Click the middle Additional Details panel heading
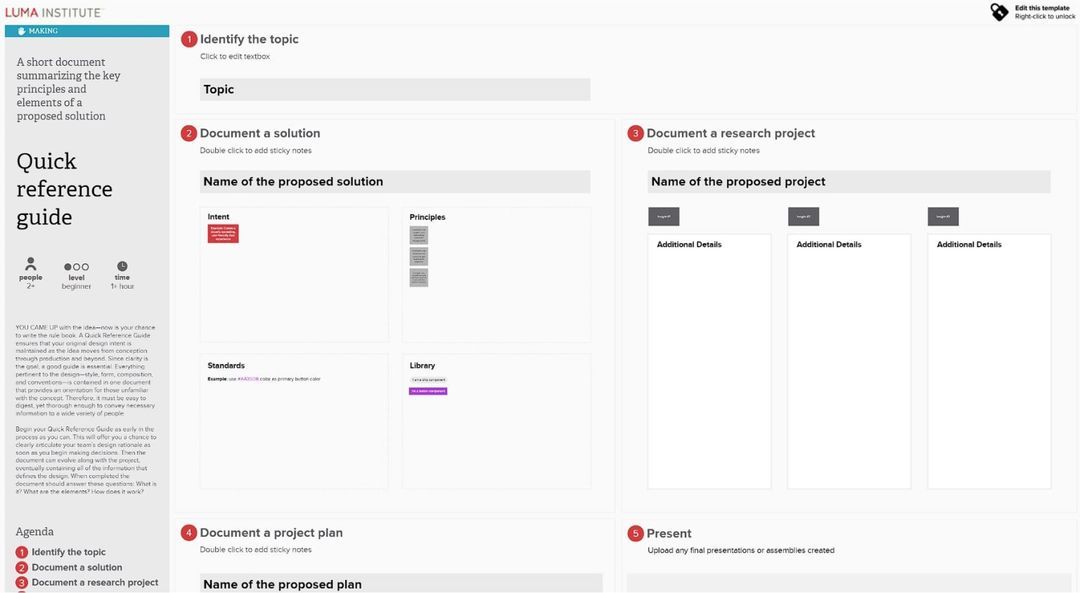Viewport: 1080px width, 593px height. (829, 245)
